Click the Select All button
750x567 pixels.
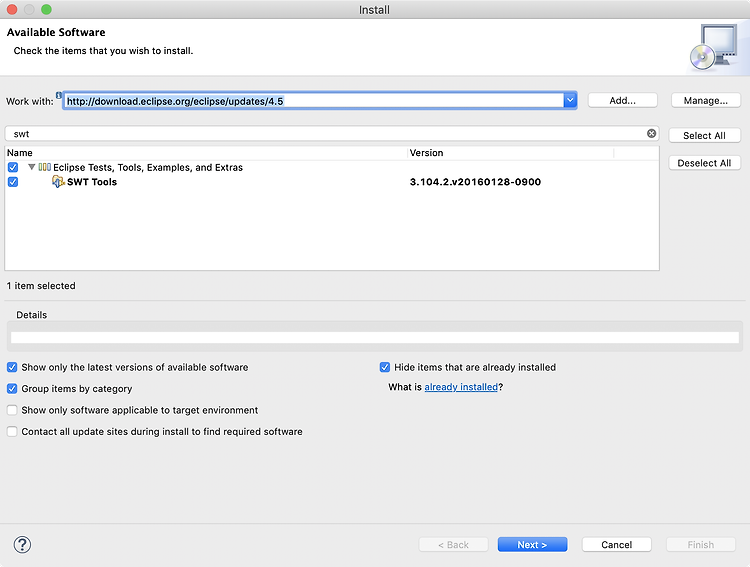[x=704, y=135]
